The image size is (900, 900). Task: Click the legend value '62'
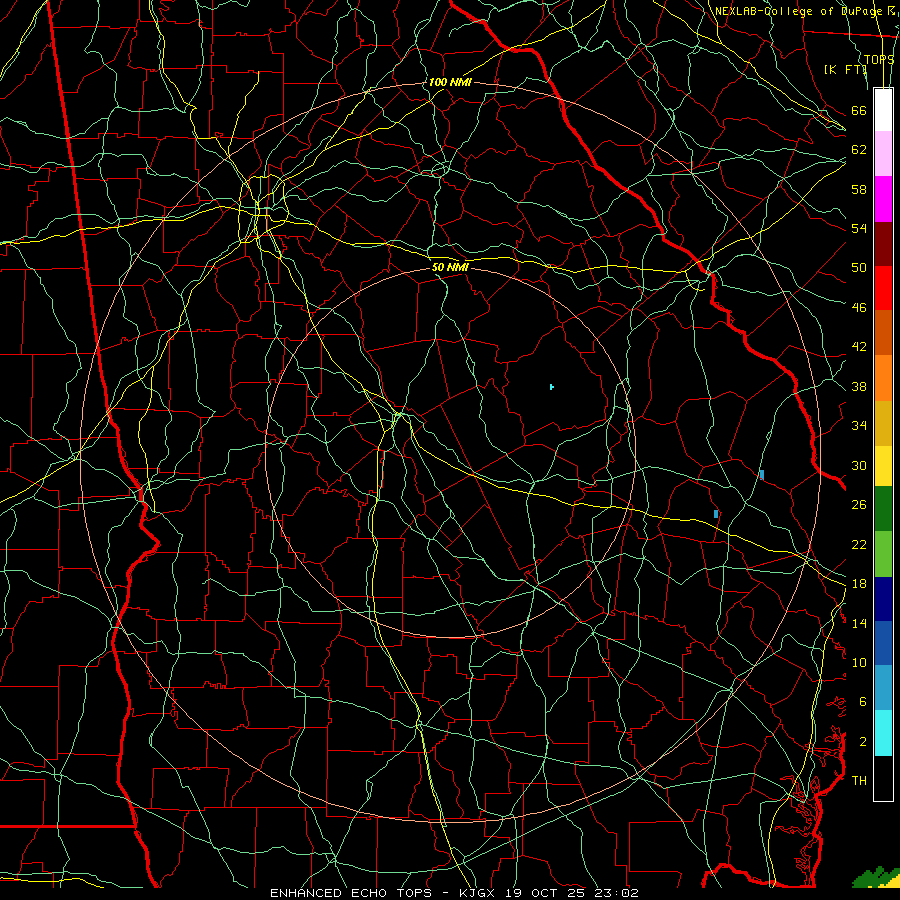[859, 150]
